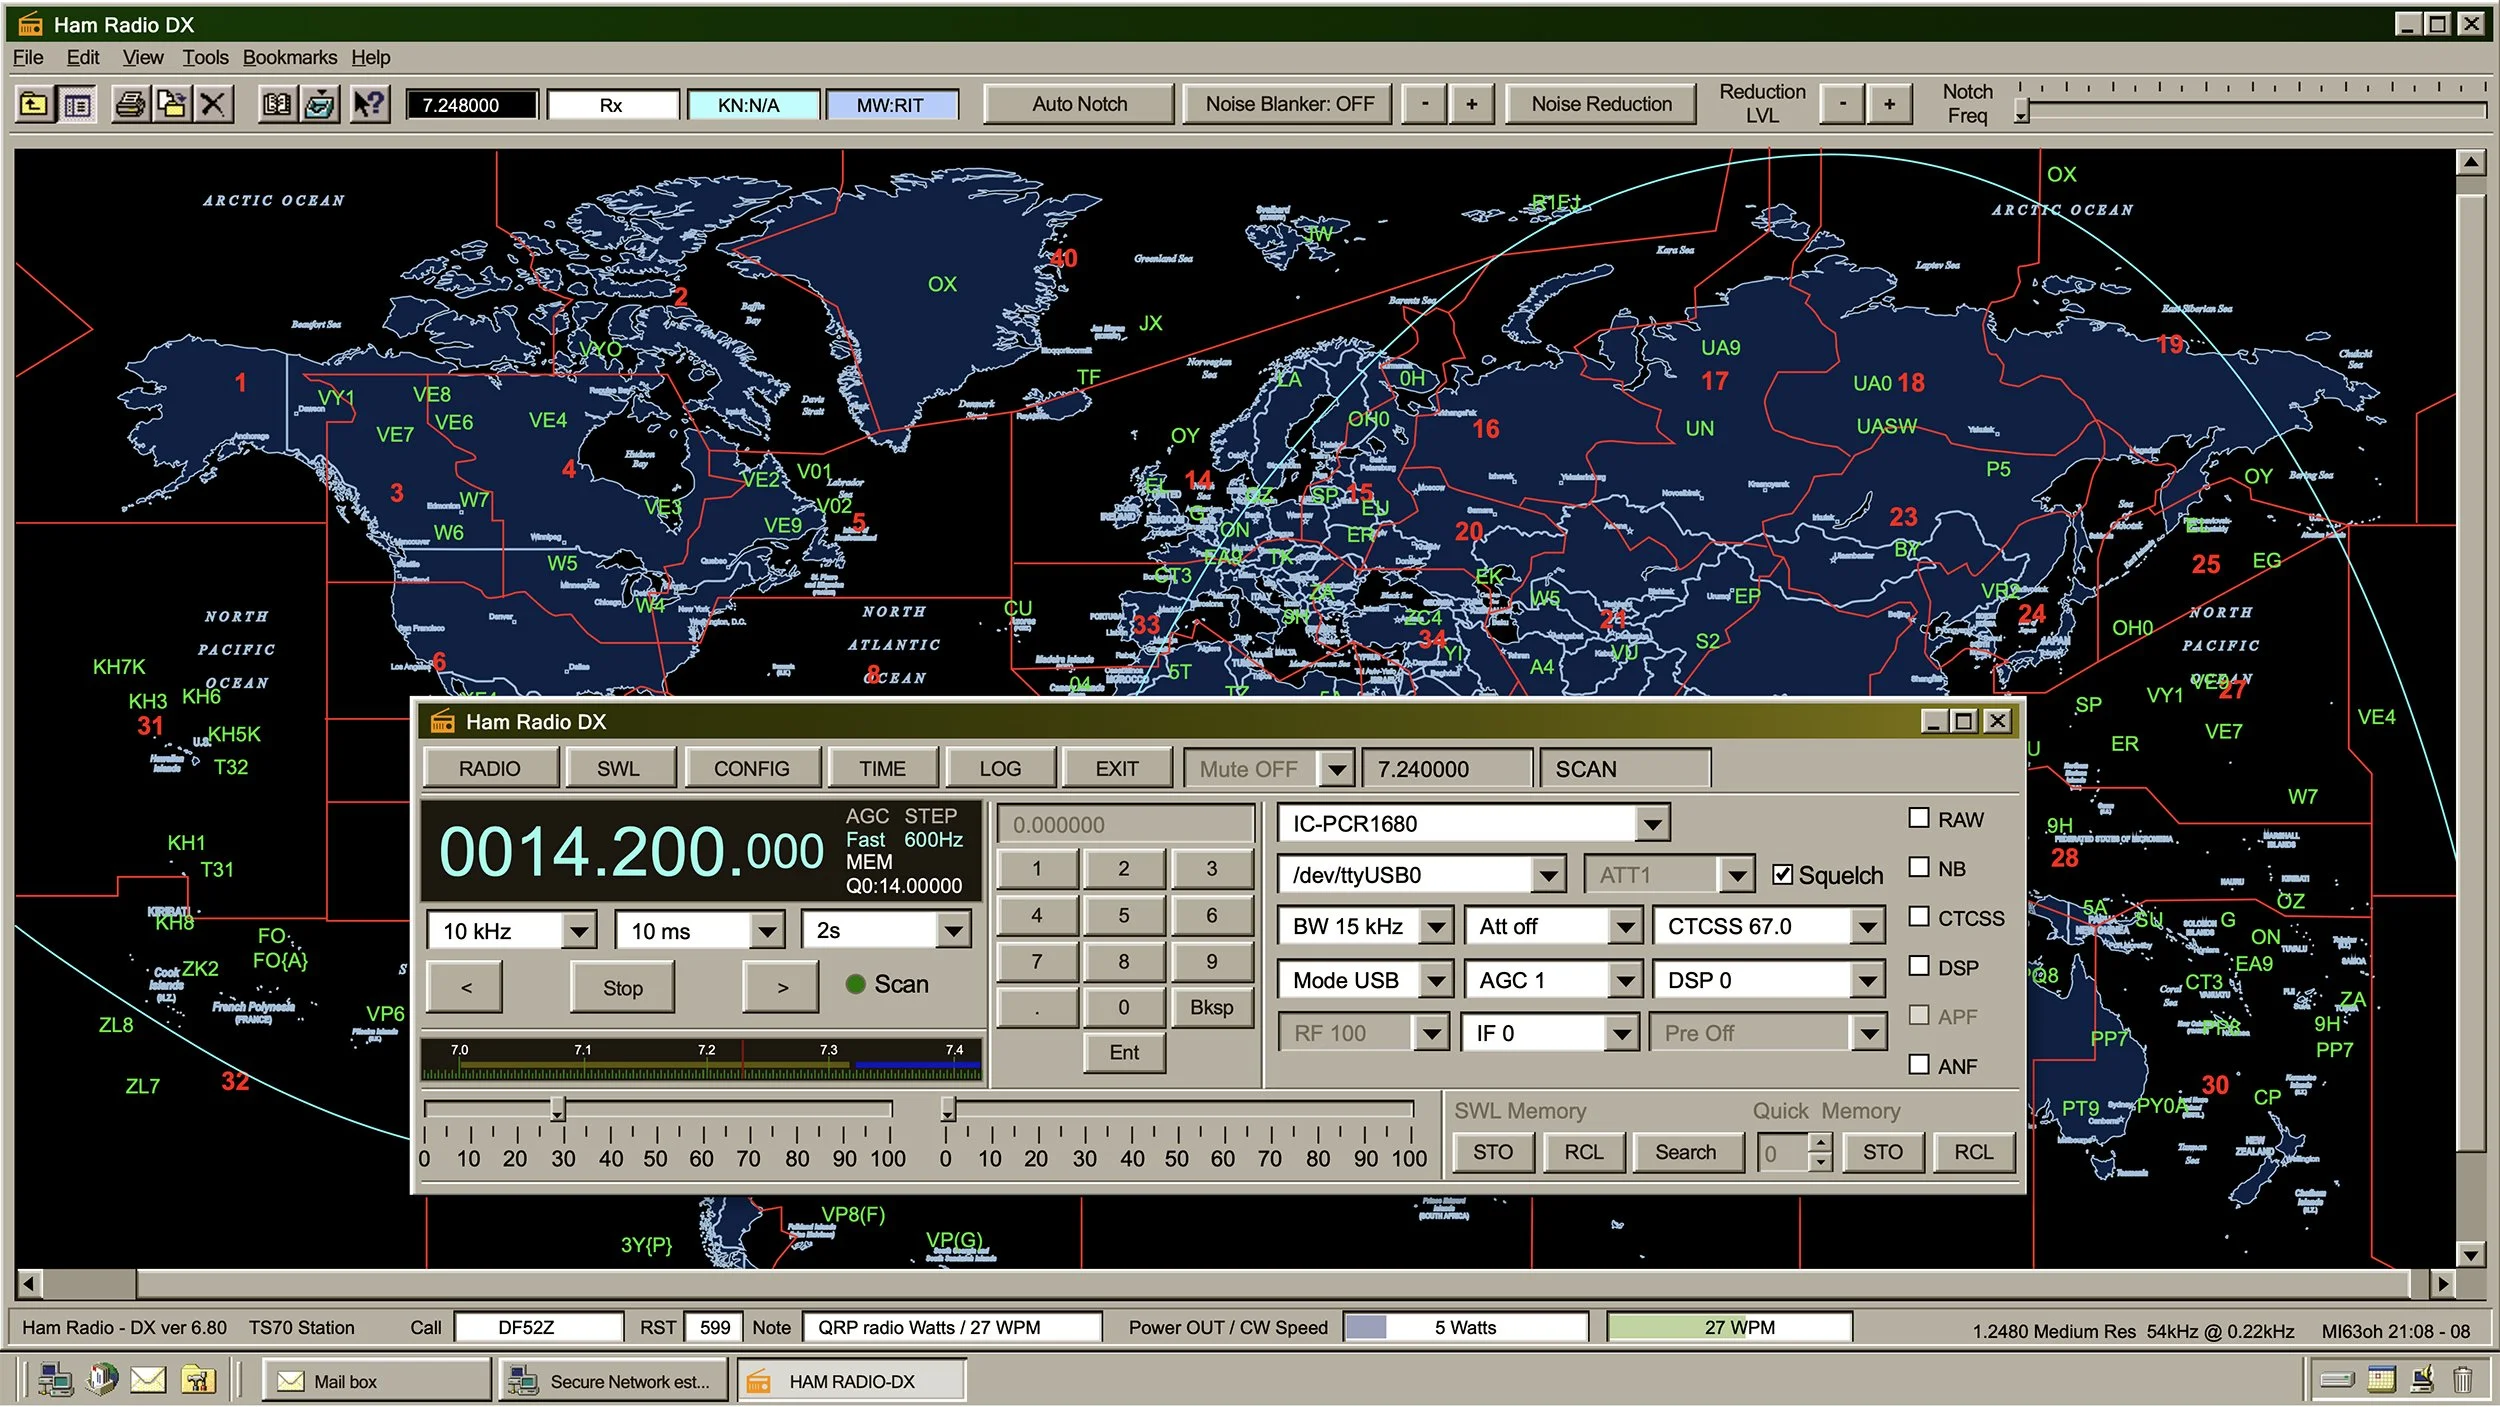
Task: Select the delete X toolbar icon
Action: (x=213, y=103)
